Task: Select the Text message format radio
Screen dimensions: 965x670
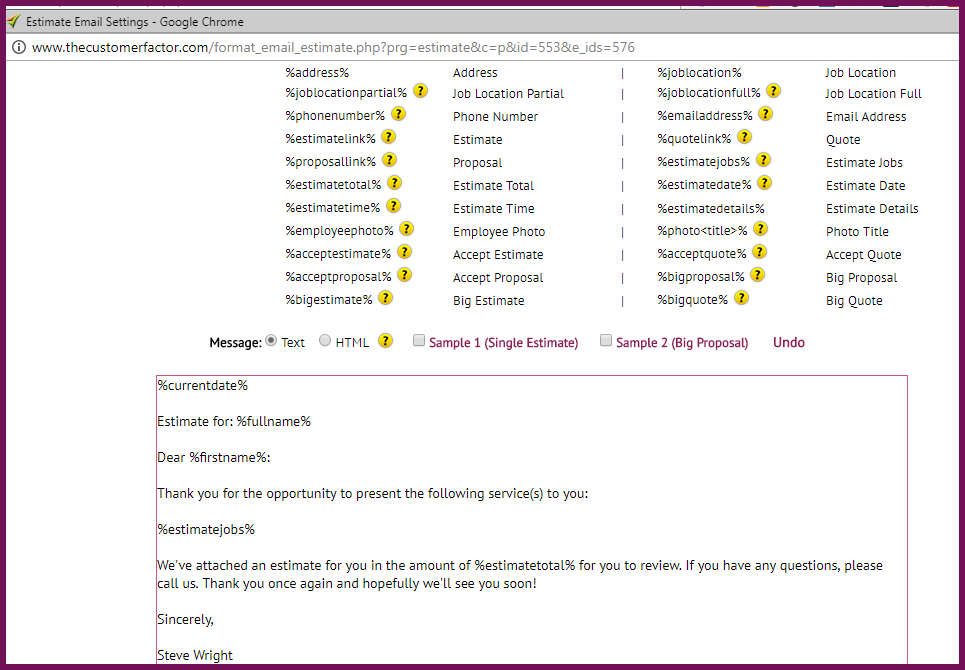Action: (271, 341)
